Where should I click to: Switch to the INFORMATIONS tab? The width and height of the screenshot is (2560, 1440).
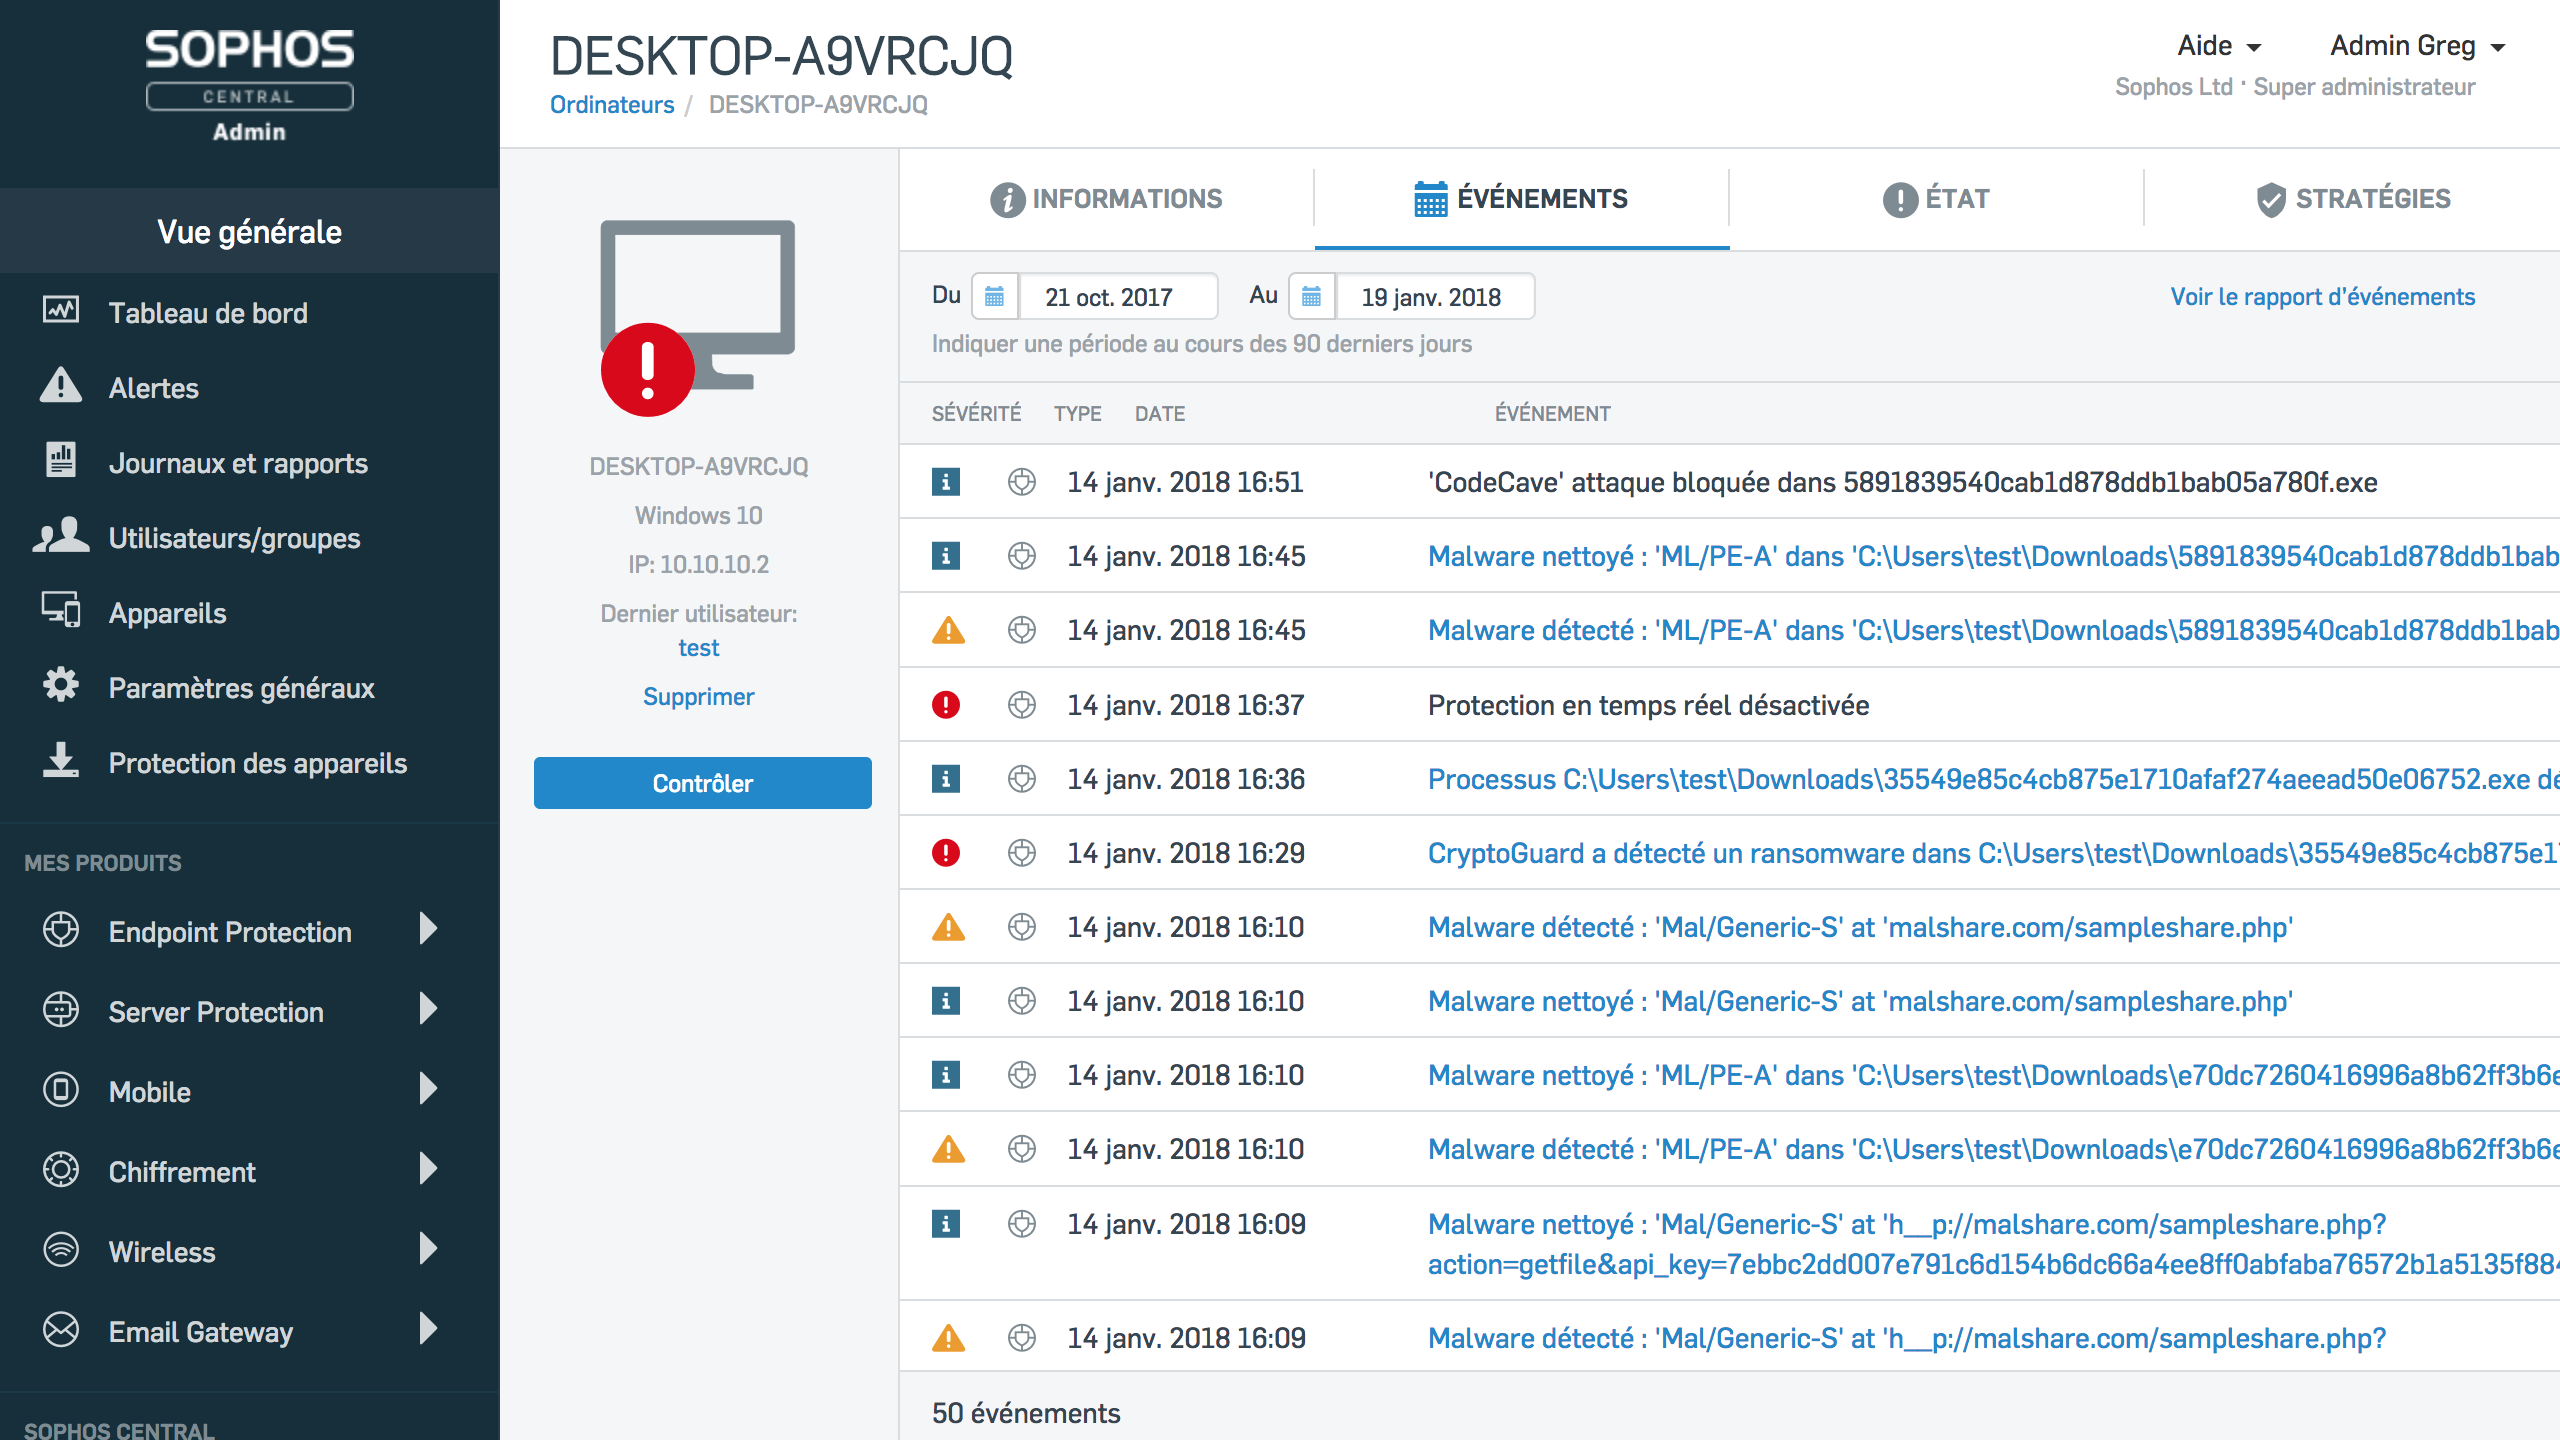tap(1107, 199)
